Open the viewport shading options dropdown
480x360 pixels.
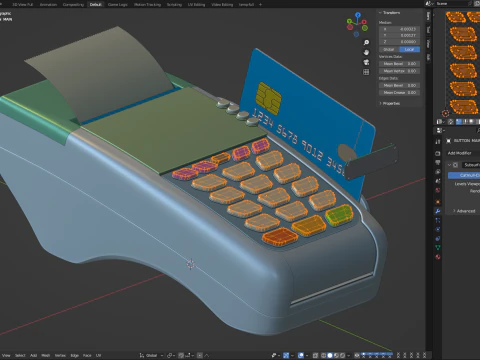[x=349, y=355]
